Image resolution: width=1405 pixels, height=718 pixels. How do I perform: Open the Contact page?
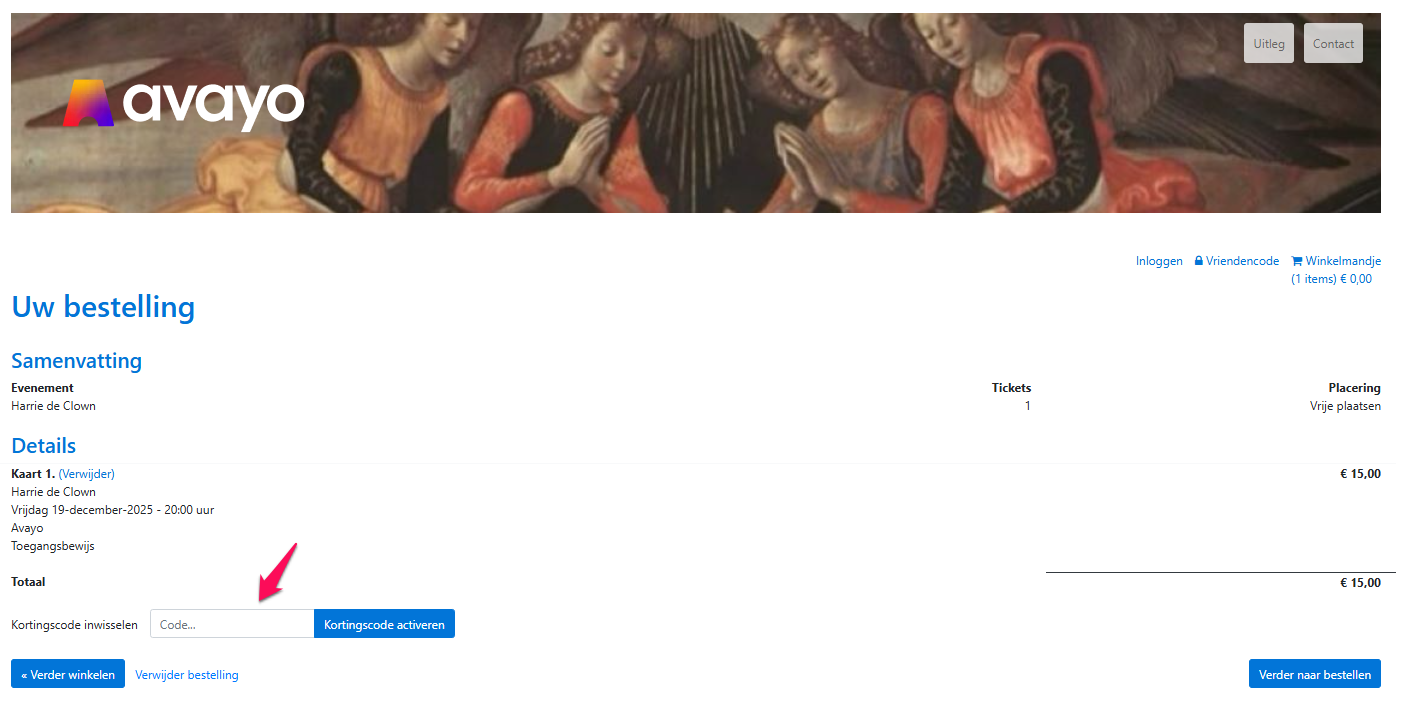(1333, 43)
